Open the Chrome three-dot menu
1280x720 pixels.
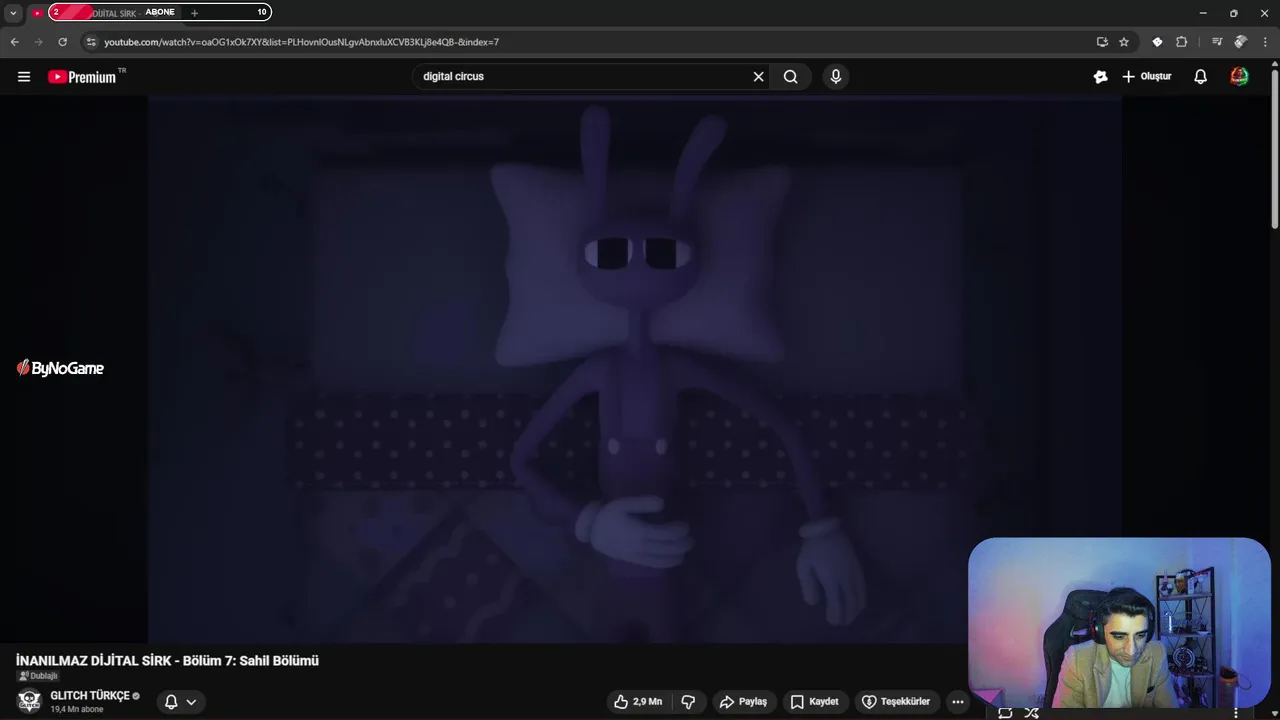click(1265, 42)
